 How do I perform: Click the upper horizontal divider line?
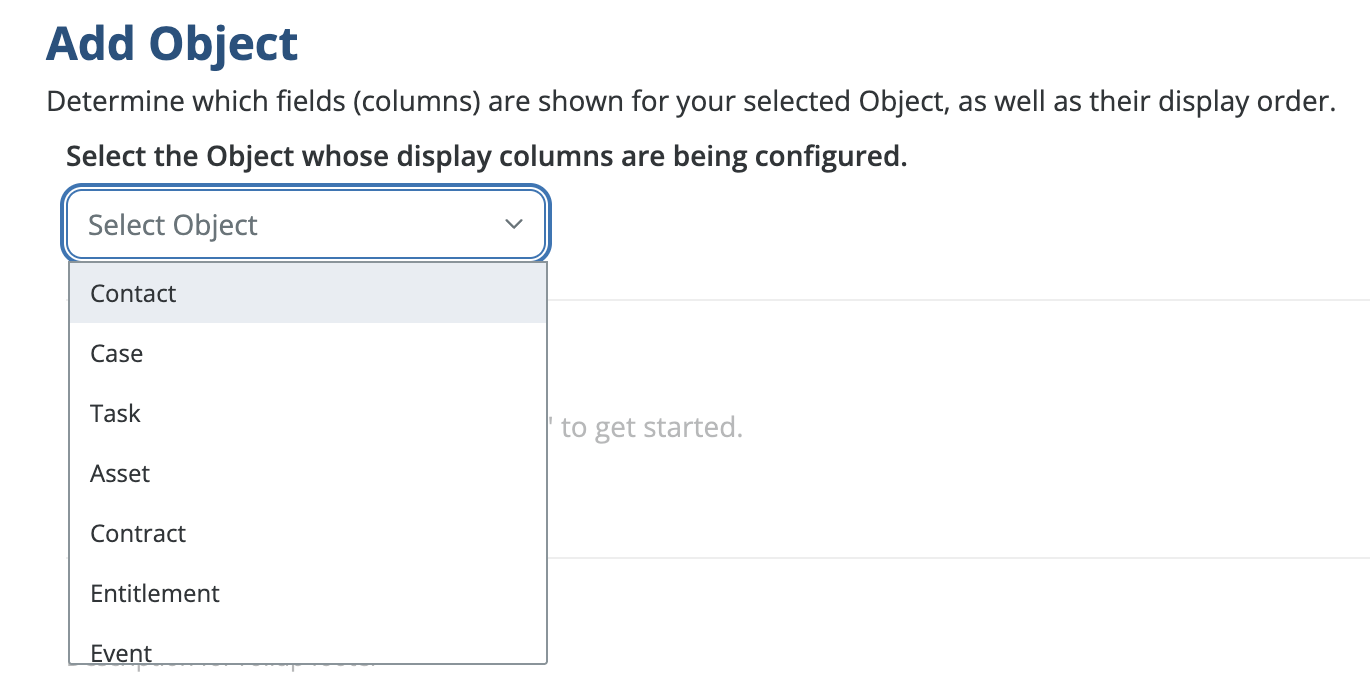(x=950, y=299)
